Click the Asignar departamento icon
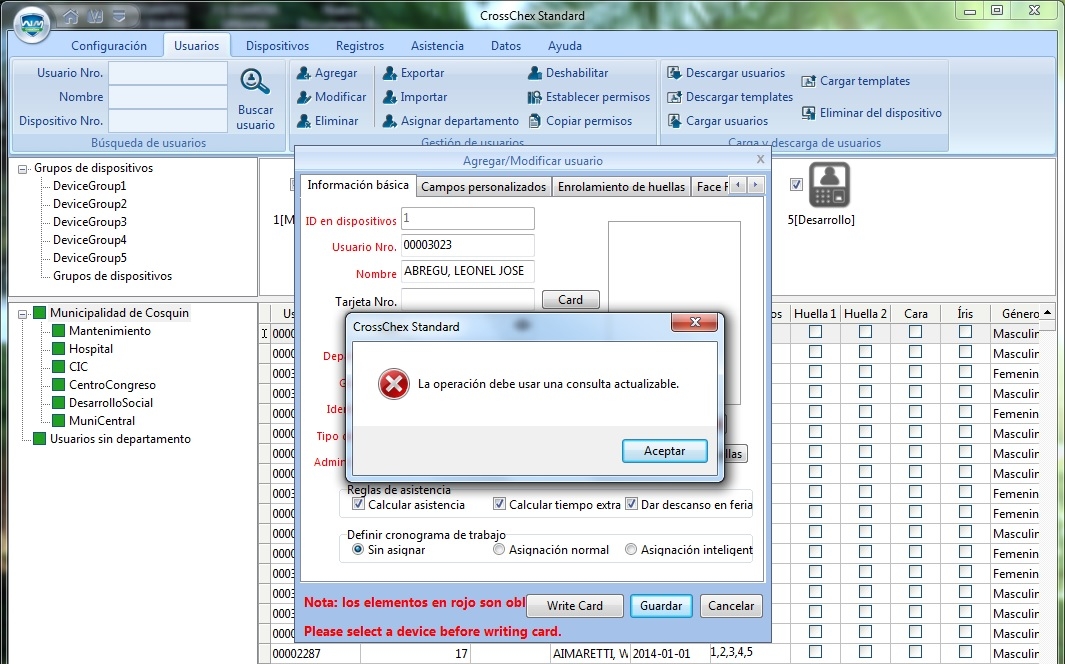 (x=390, y=121)
